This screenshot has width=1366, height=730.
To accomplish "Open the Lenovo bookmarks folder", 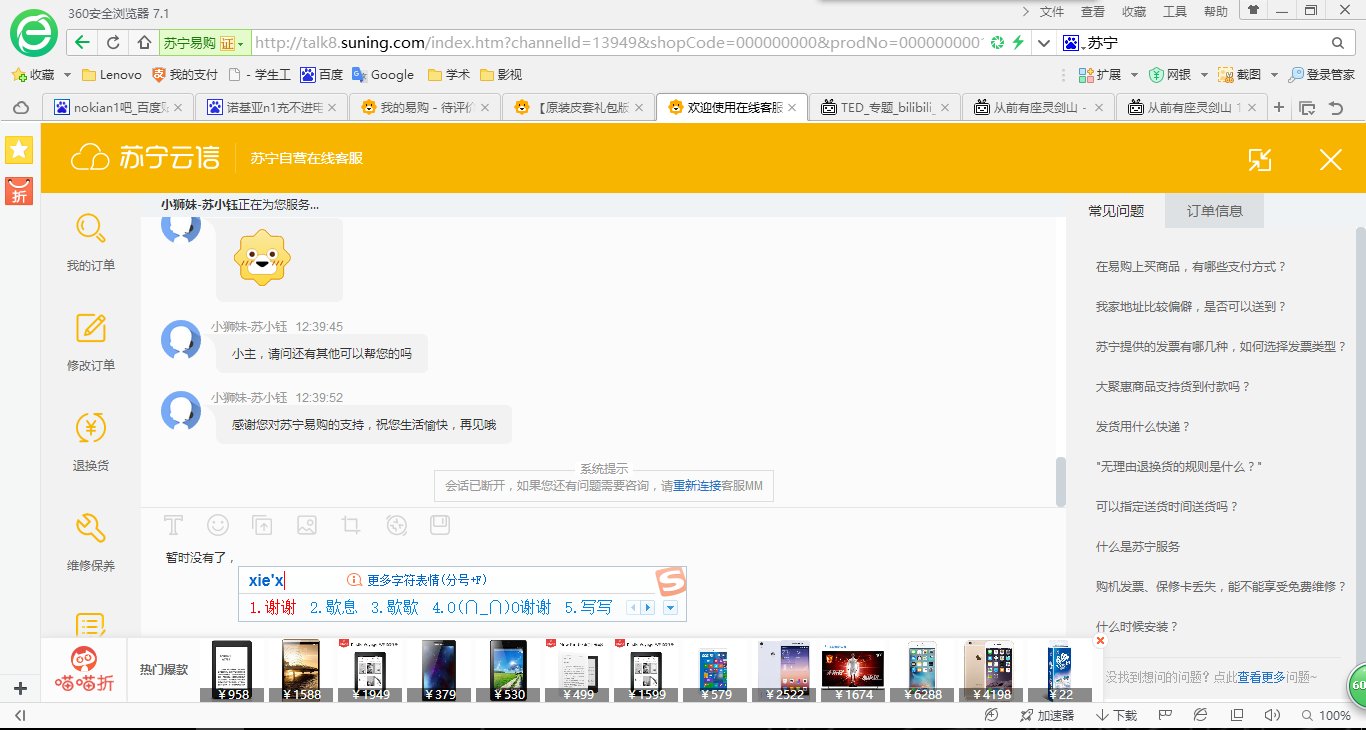I will coord(111,75).
